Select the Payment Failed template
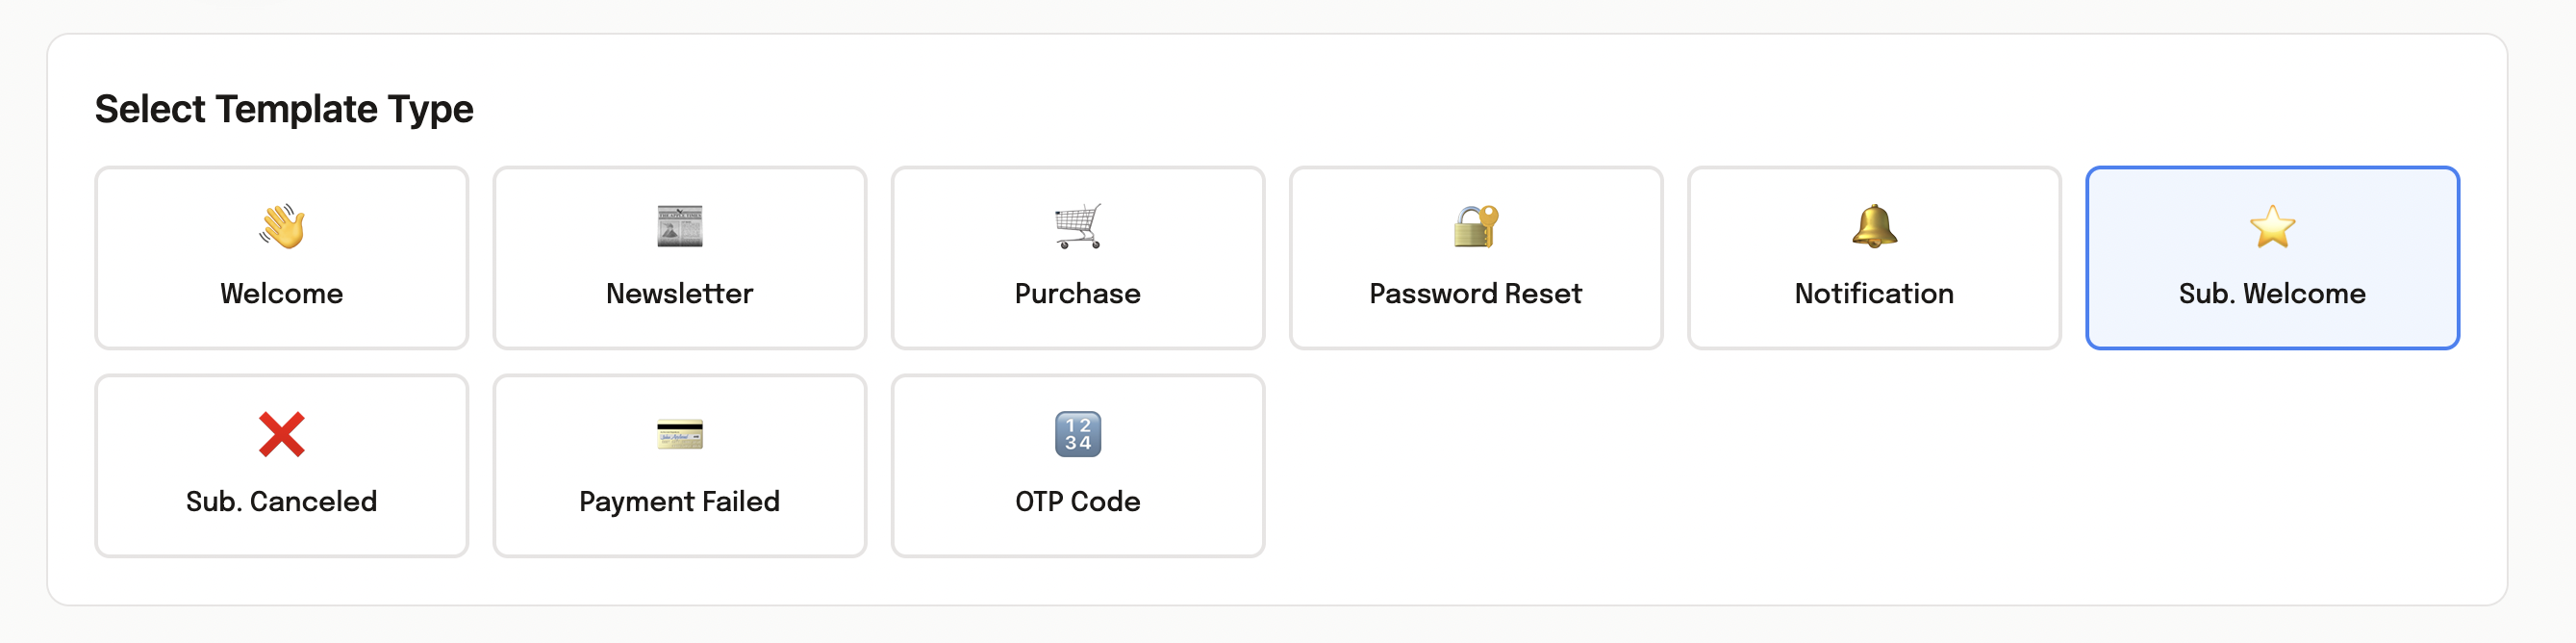Image resolution: width=2576 pixels, height=643 pixels. pos(679,465)
